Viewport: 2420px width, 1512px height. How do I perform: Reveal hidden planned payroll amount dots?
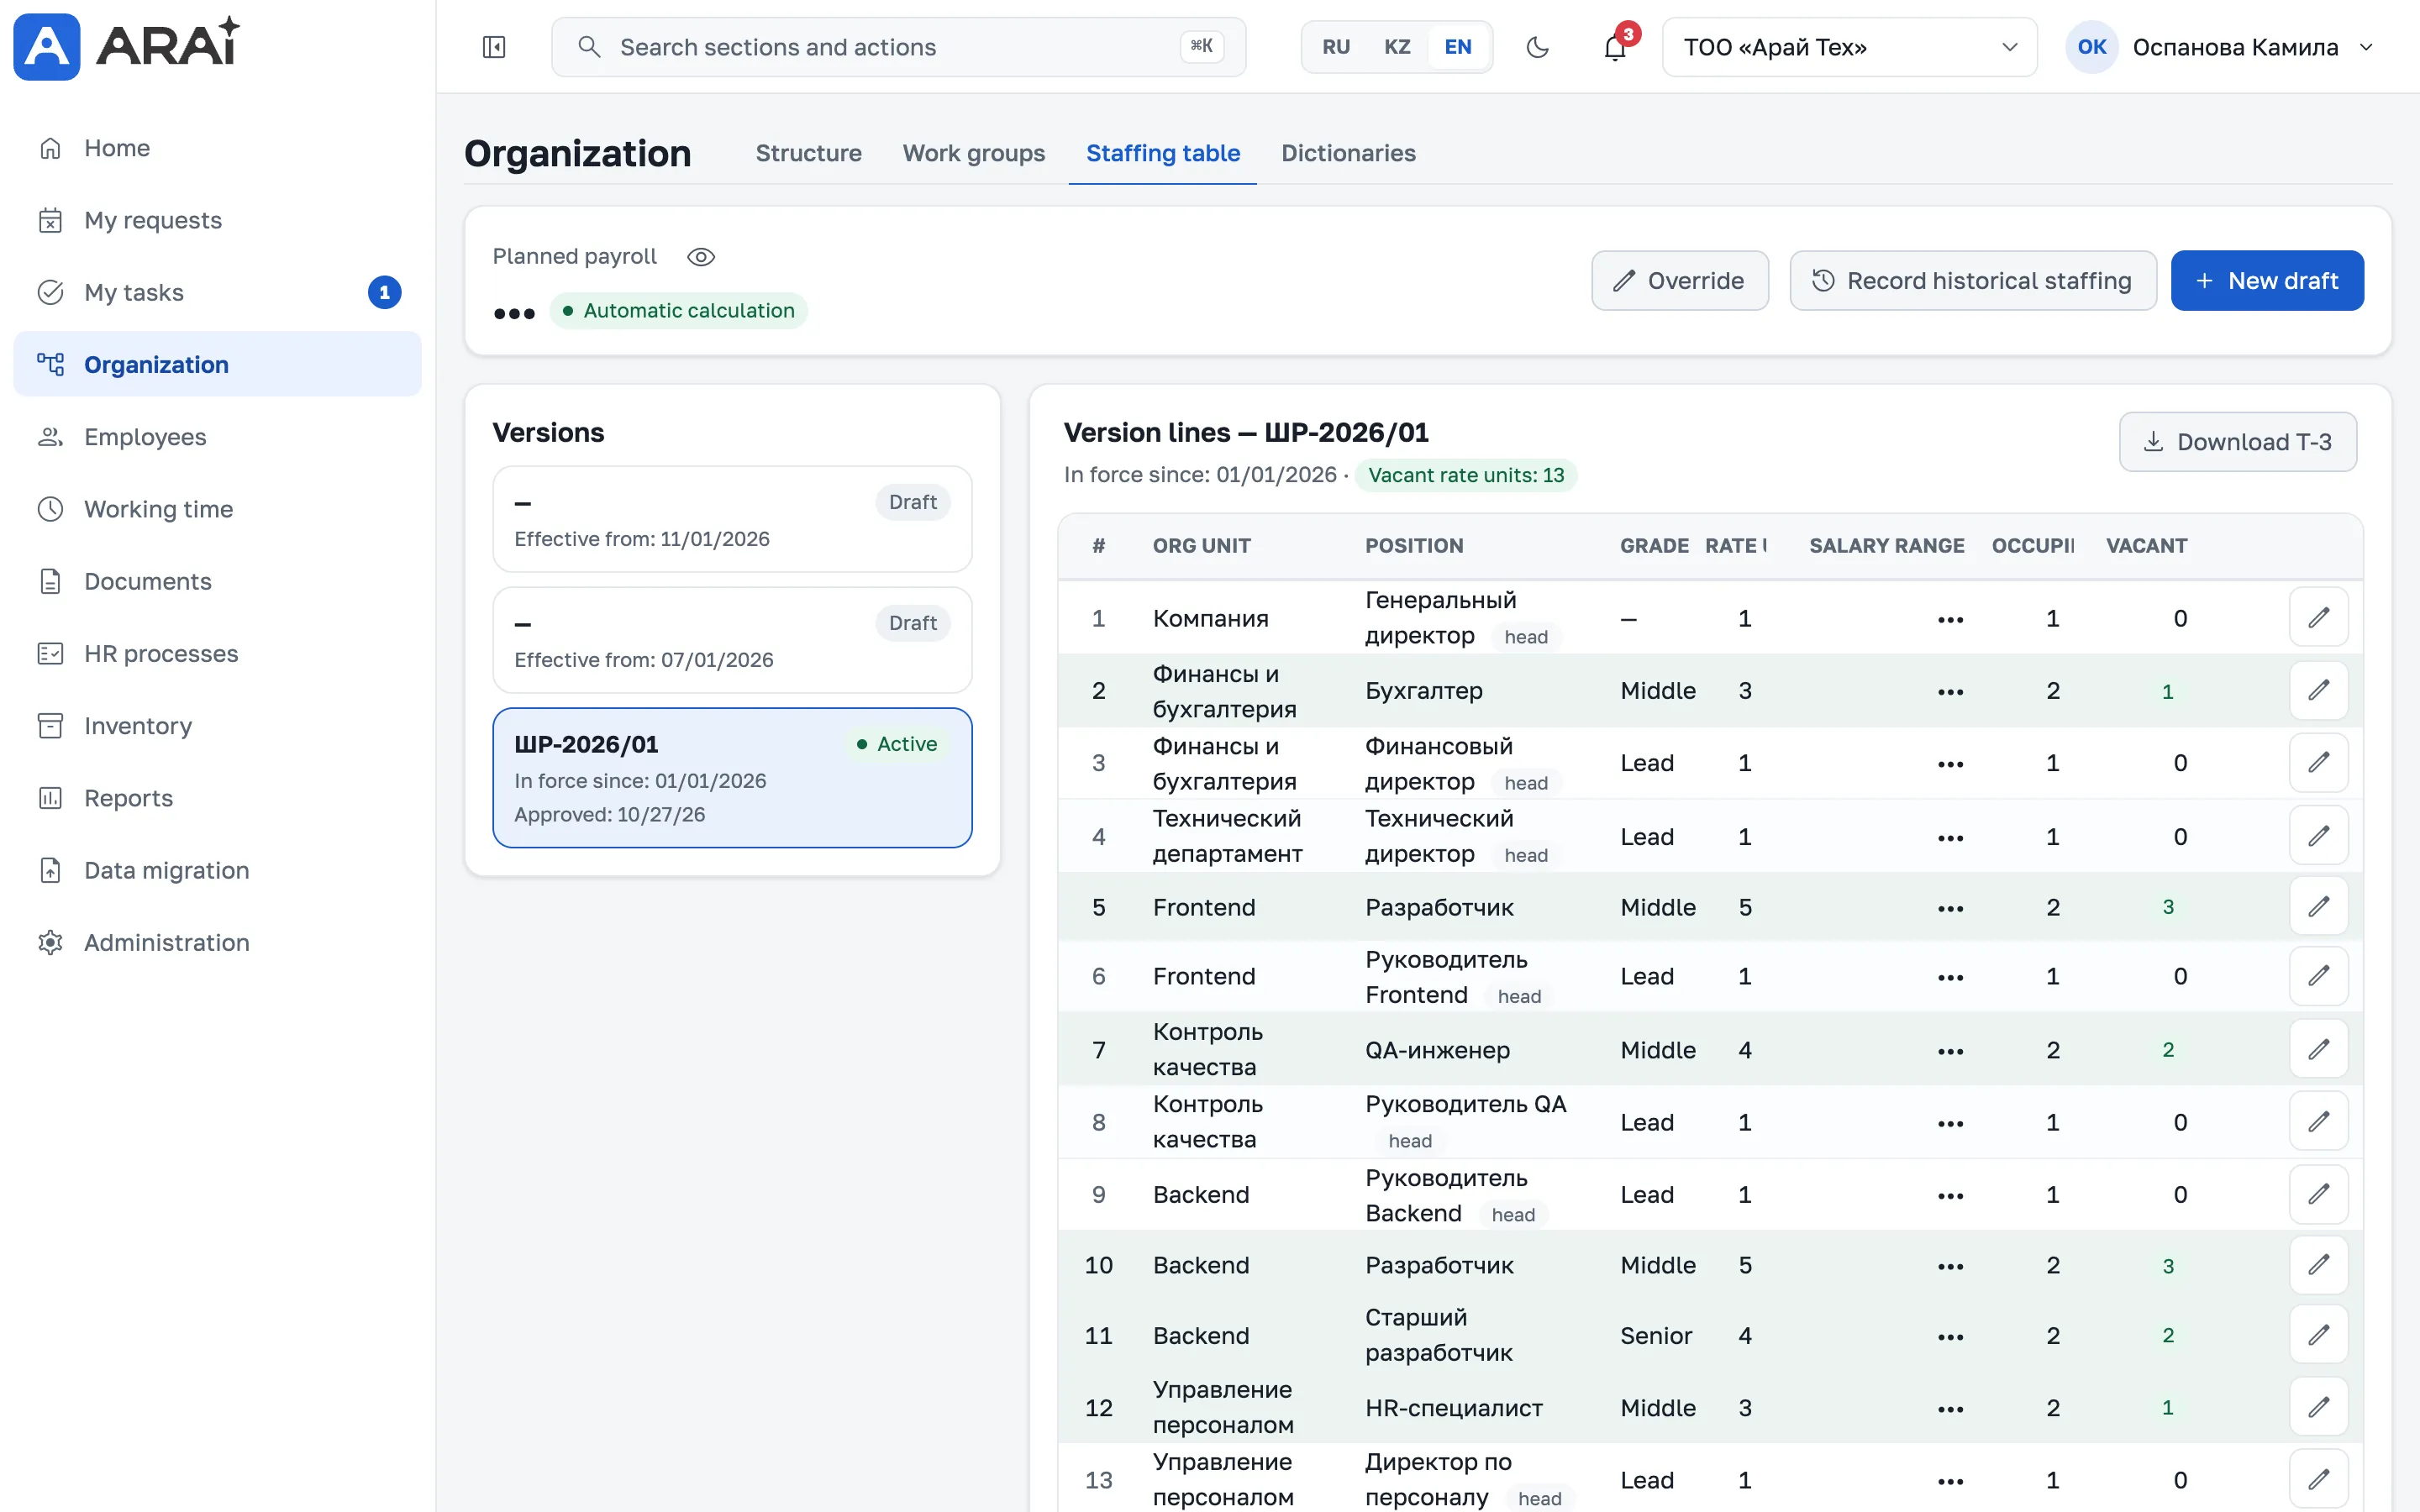pyautogui.click(x=514, y=313)
